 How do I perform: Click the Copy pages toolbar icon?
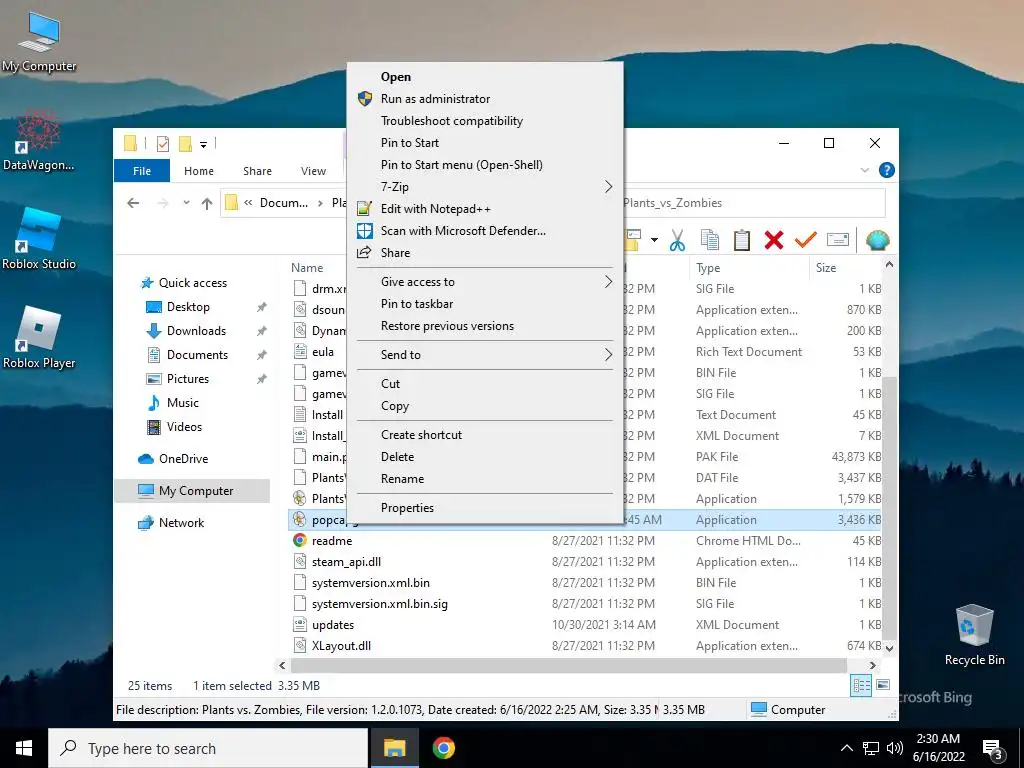(709, 240)
